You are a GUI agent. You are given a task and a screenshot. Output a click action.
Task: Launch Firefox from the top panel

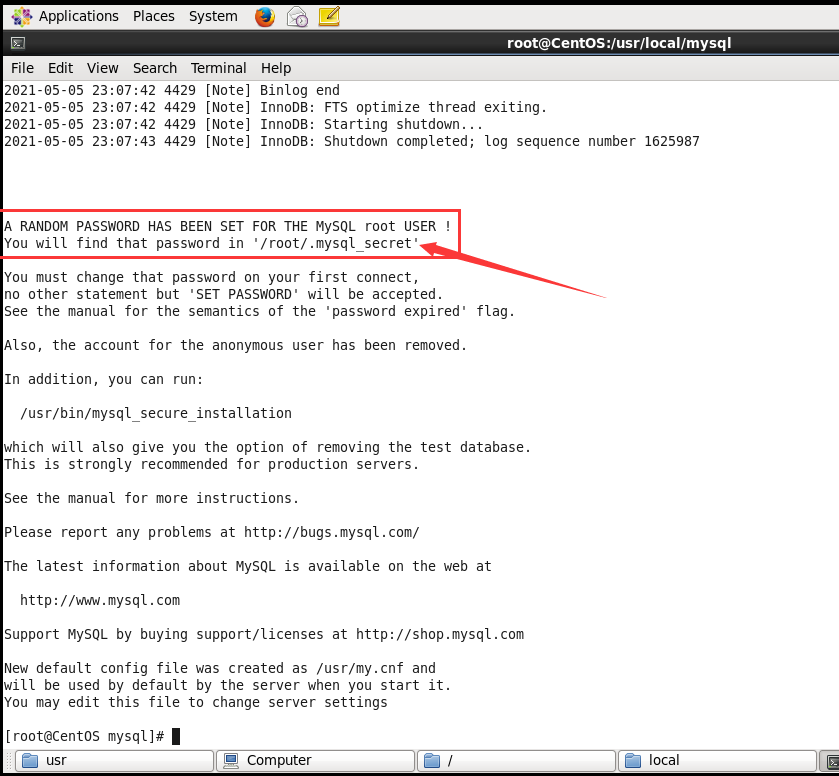pos(265,17)
